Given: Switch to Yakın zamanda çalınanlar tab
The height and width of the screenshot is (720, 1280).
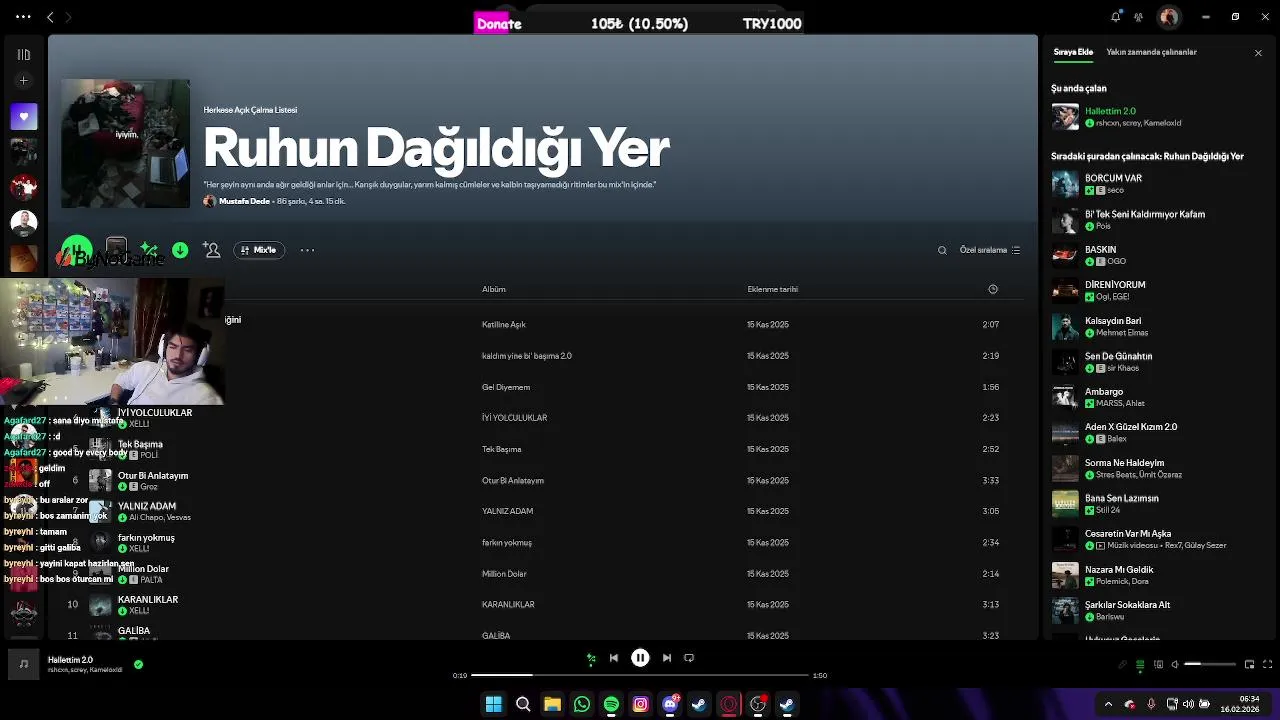Looking at the screenshot, I should pyautogui.click(x=1151, y=52).
